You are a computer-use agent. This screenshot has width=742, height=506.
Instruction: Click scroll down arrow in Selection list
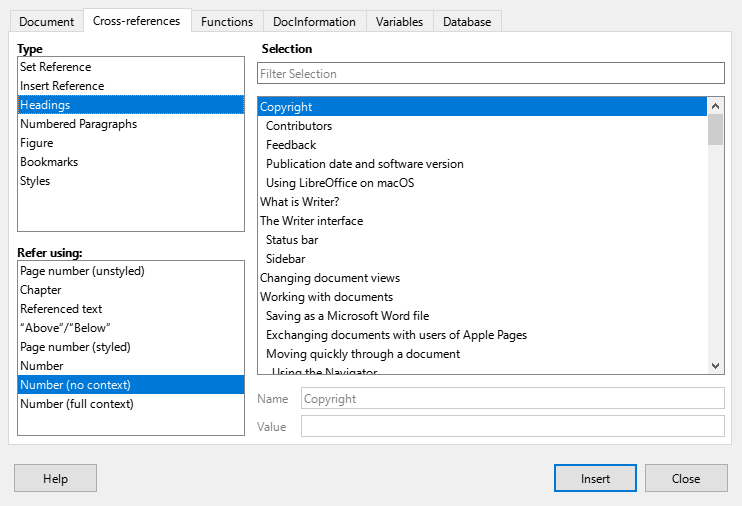tap(716, 365)
